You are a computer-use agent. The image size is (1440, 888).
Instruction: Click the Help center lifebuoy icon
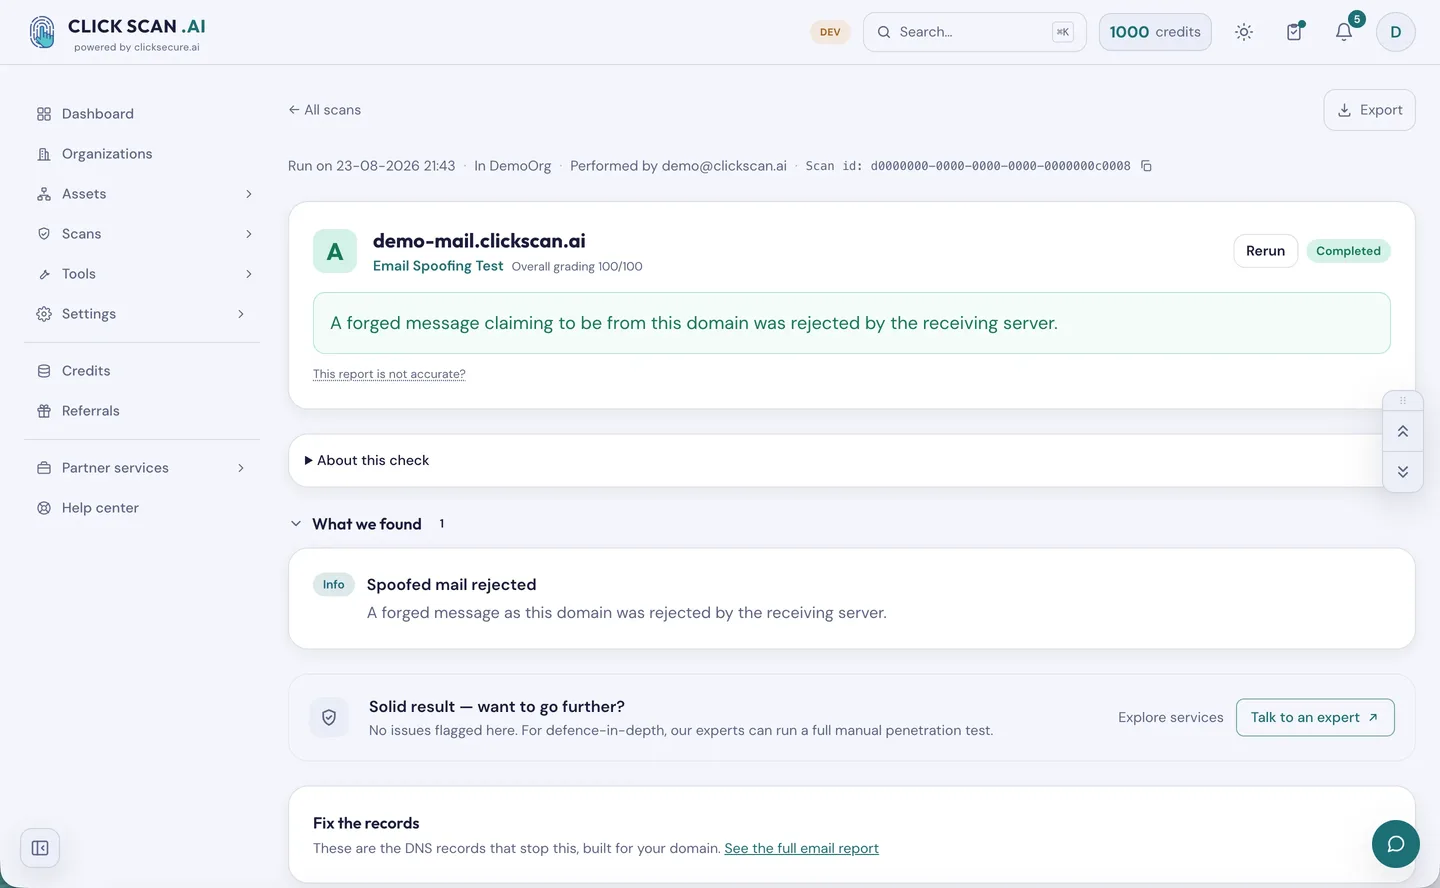pyautogui.click(x=44, y=508)
